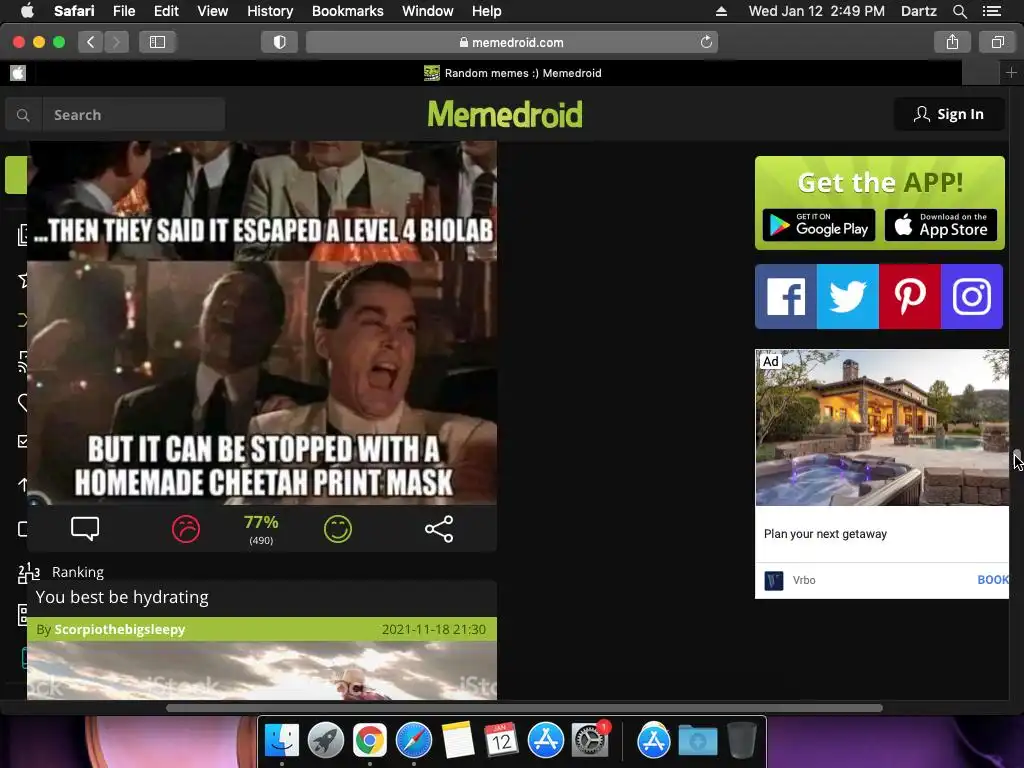Open Memedroid Pinterest page

coord(910,296)
